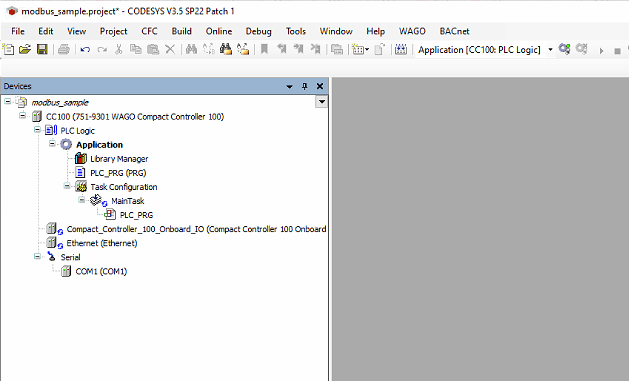Open the Online menu
629x381 pixels.
[x=219, y=31]
